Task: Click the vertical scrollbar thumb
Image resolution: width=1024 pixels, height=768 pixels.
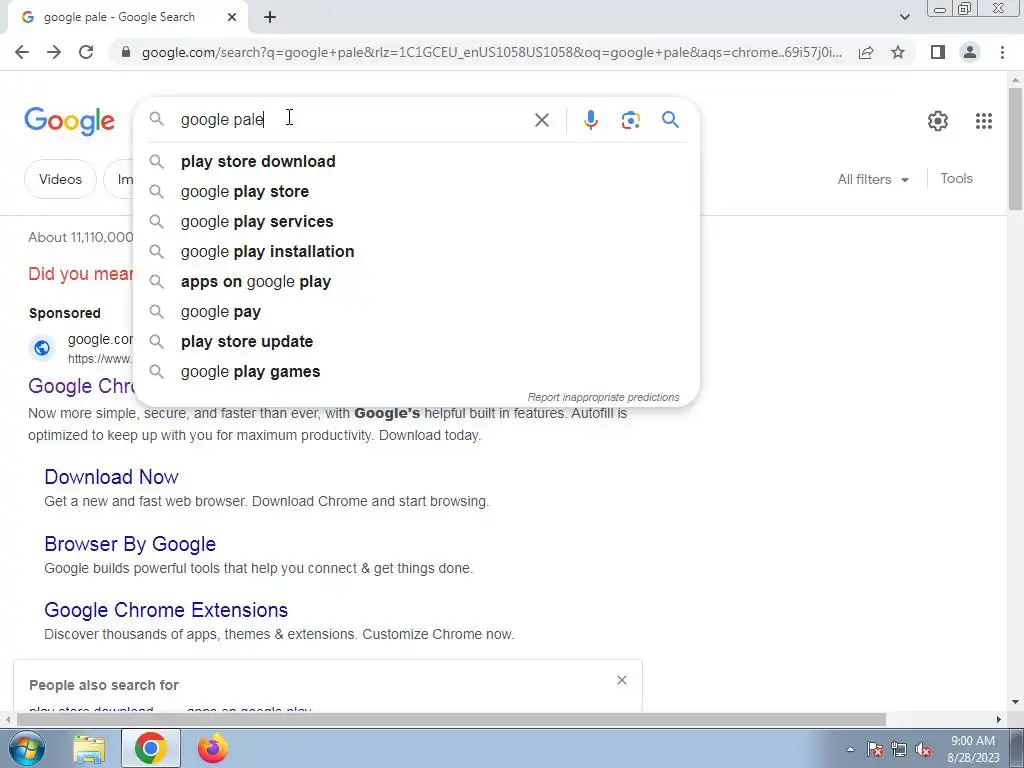Action: 1015,148
